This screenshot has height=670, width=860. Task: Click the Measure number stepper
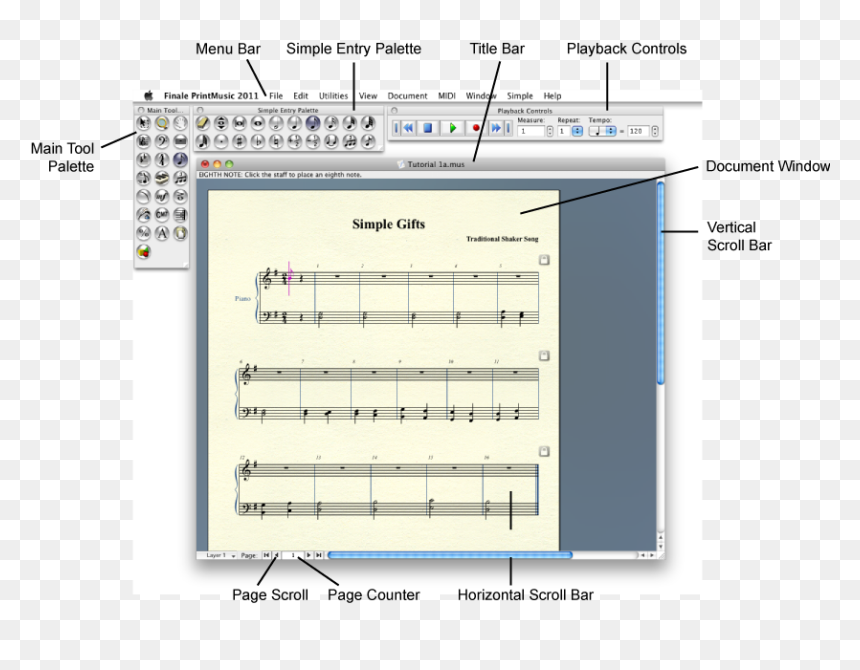(550, 131)
